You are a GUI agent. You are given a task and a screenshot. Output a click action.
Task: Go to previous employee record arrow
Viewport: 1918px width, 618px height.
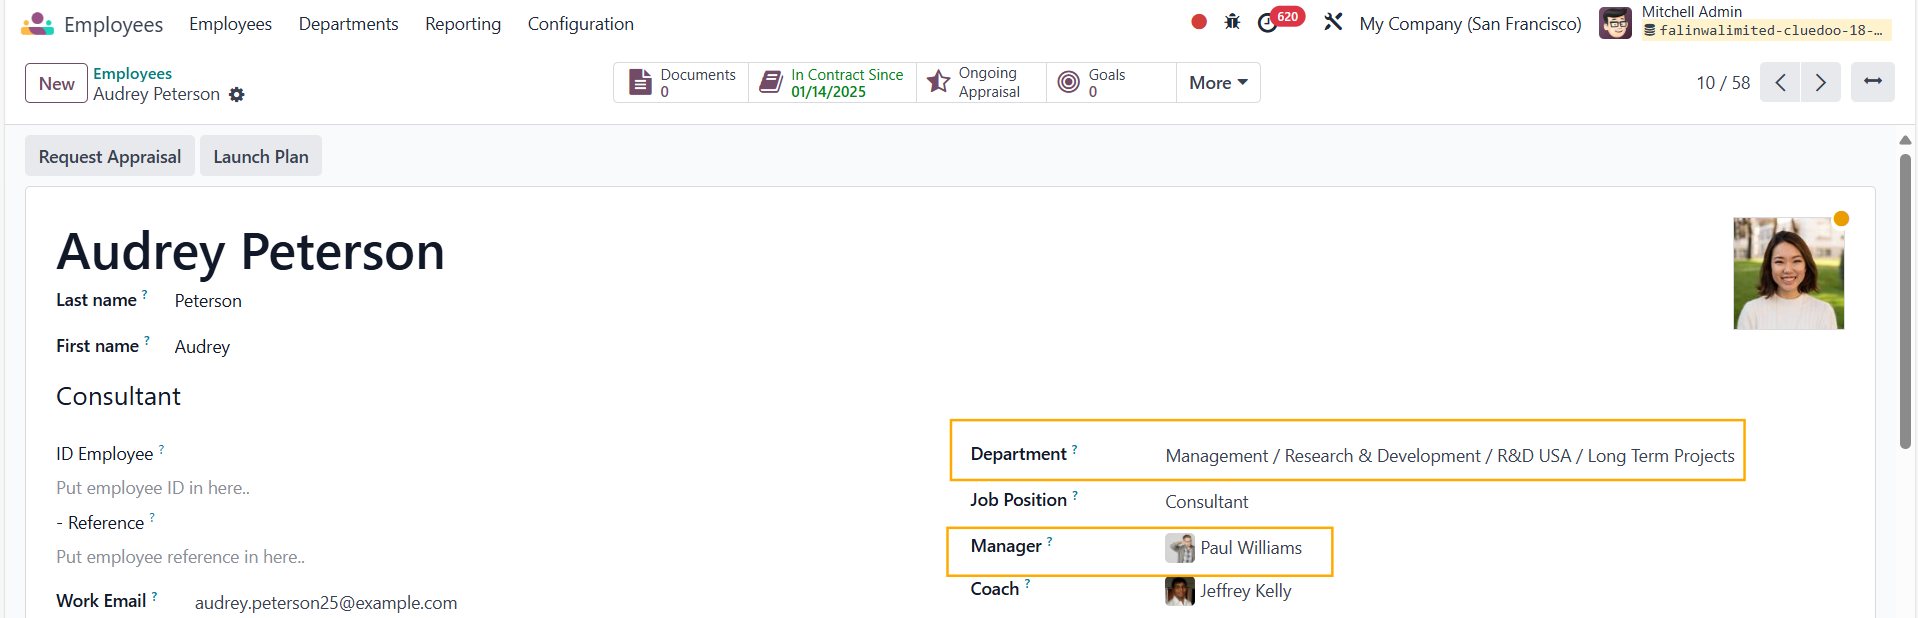pos(1780,83)
